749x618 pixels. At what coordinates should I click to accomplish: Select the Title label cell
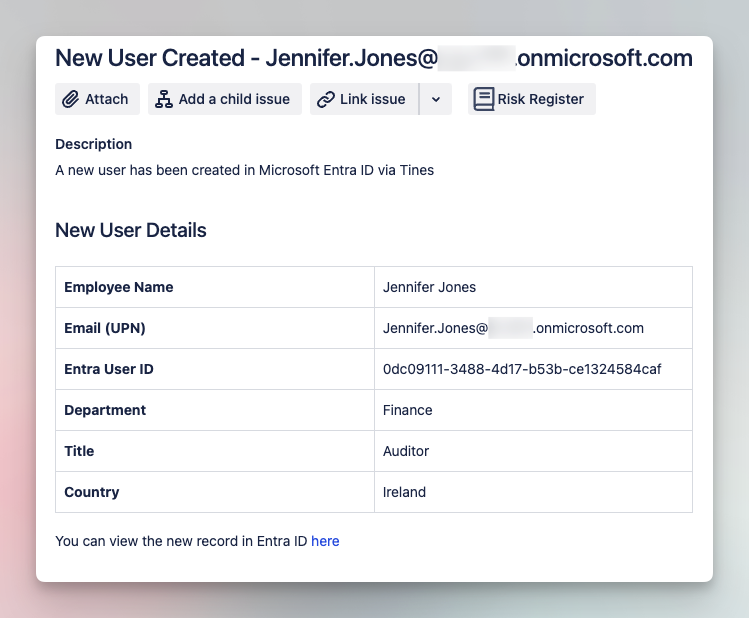215,451
